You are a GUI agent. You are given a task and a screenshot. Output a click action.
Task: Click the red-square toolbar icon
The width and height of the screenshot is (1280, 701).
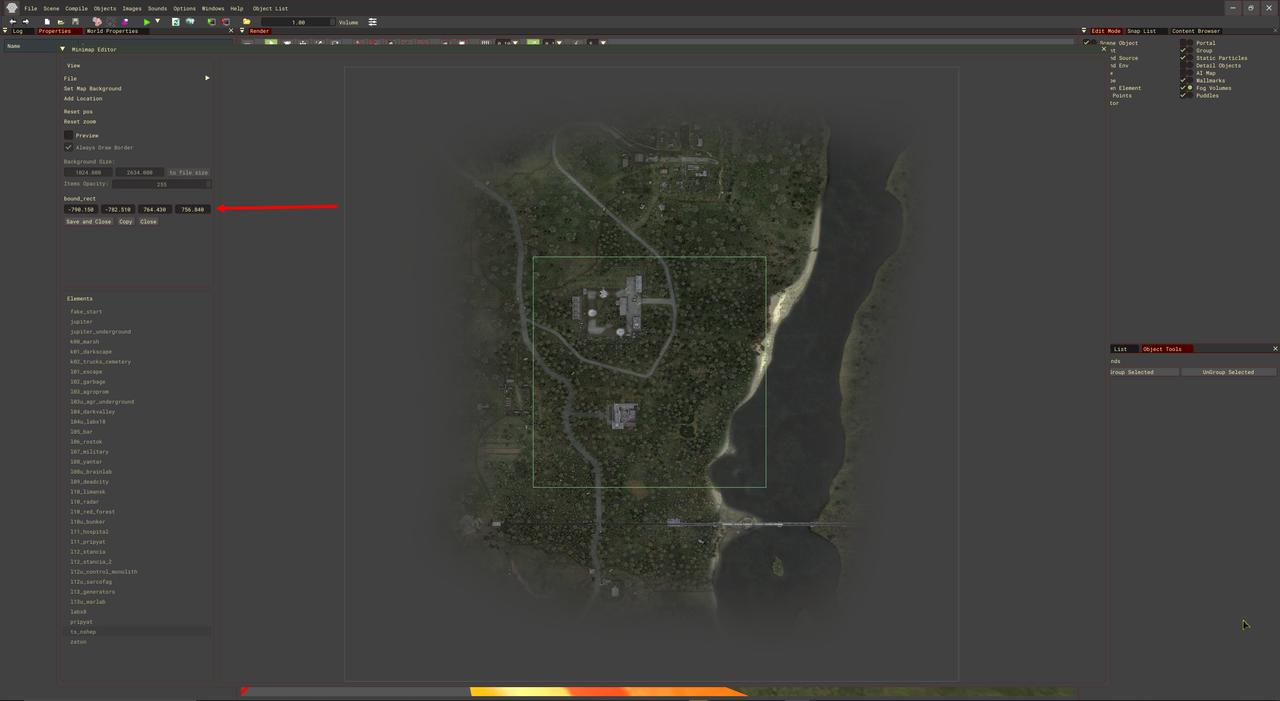[x=226, y=21]
